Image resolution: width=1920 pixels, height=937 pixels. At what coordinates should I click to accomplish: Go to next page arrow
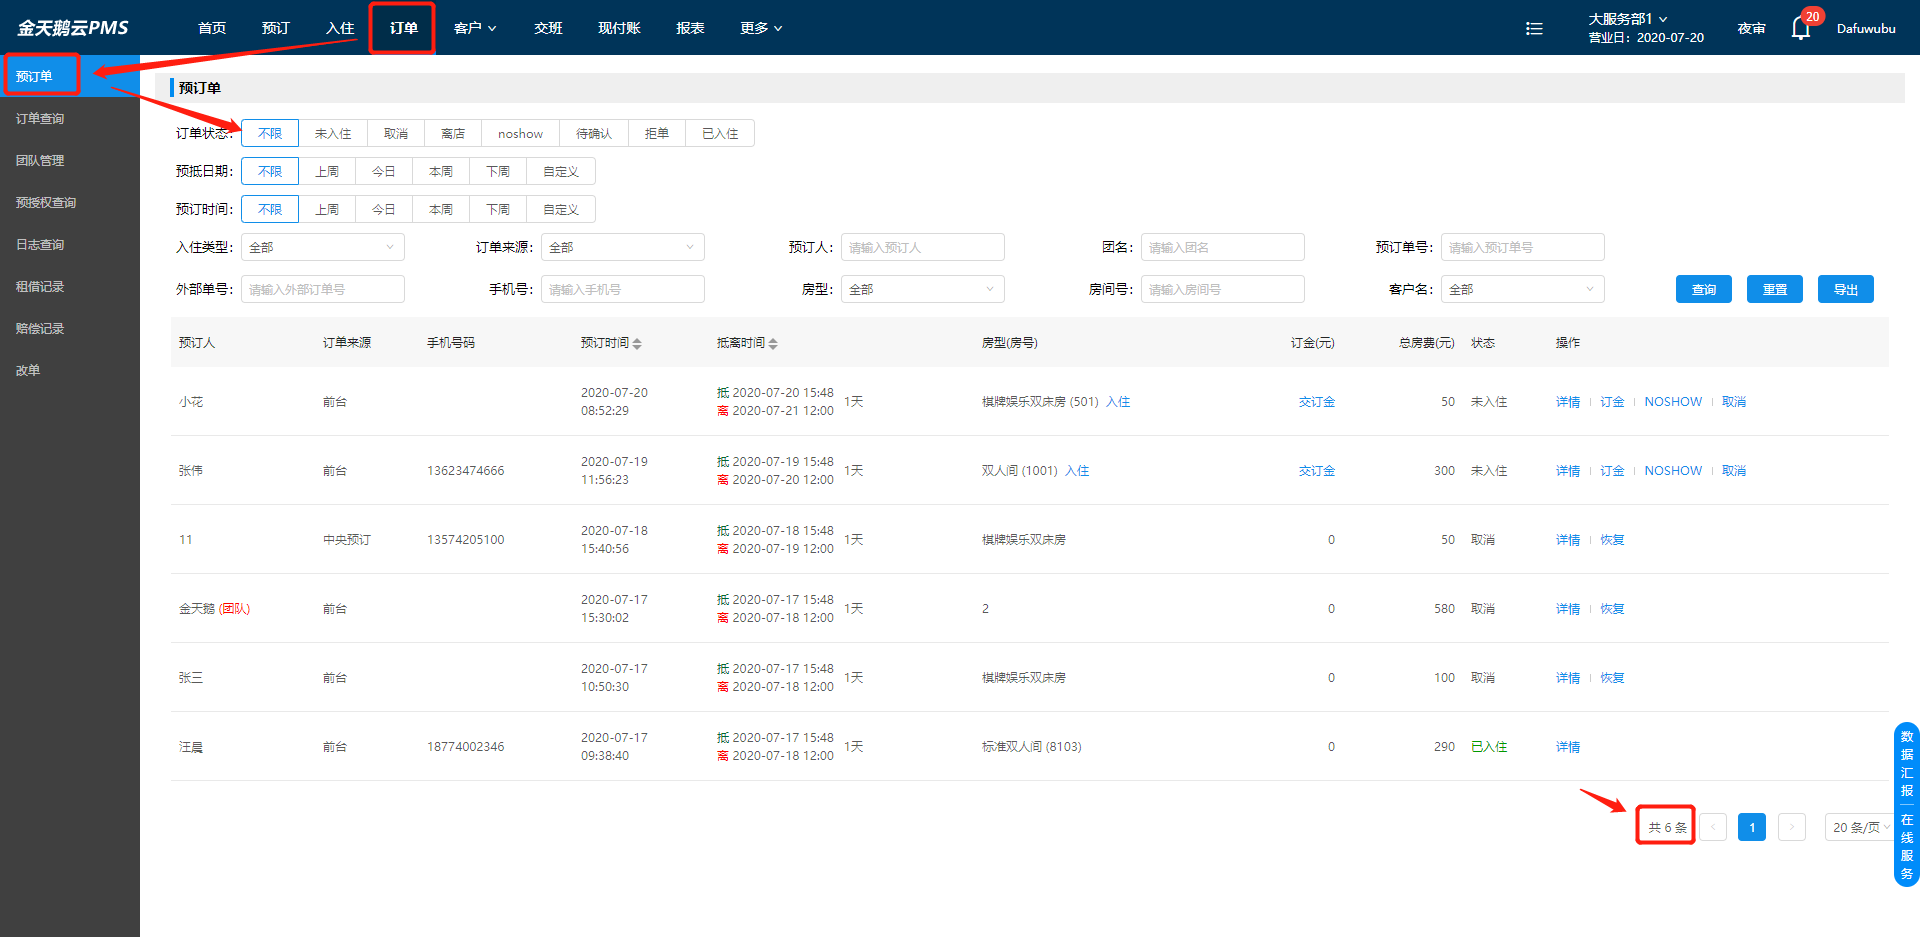pyautogui.click(x=1792, y=827)
